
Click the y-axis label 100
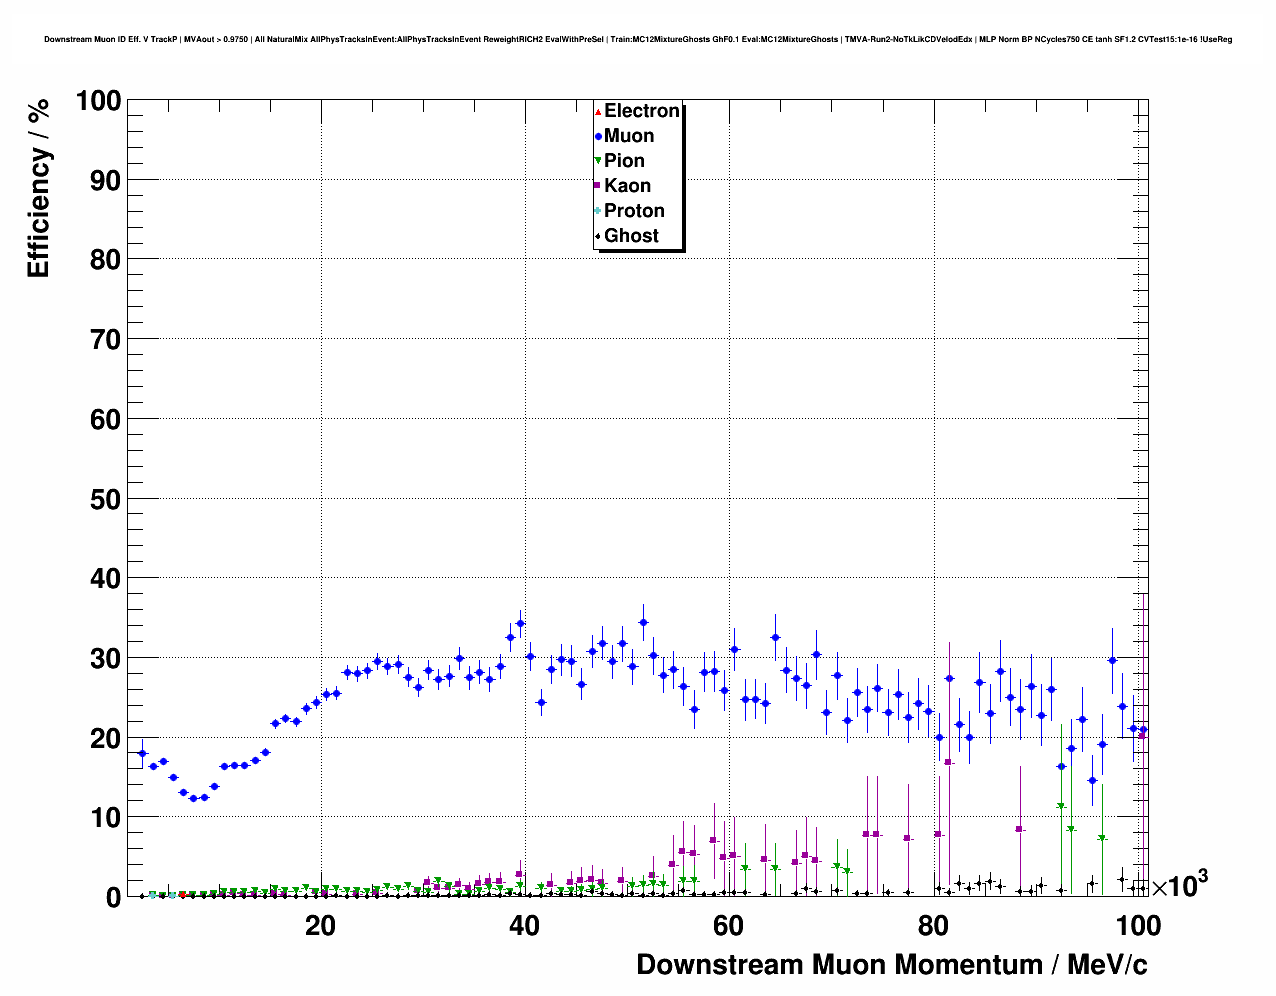[98, 101]
